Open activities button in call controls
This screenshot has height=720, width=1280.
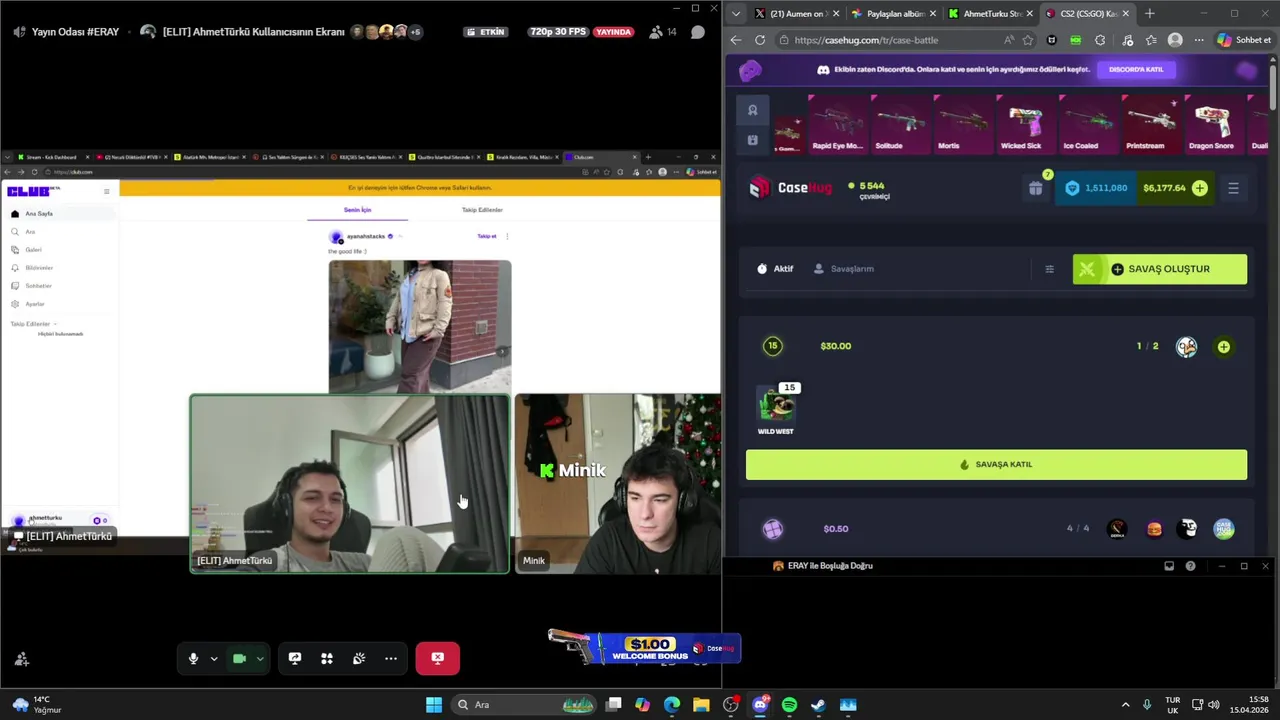(x=327, y=658)
